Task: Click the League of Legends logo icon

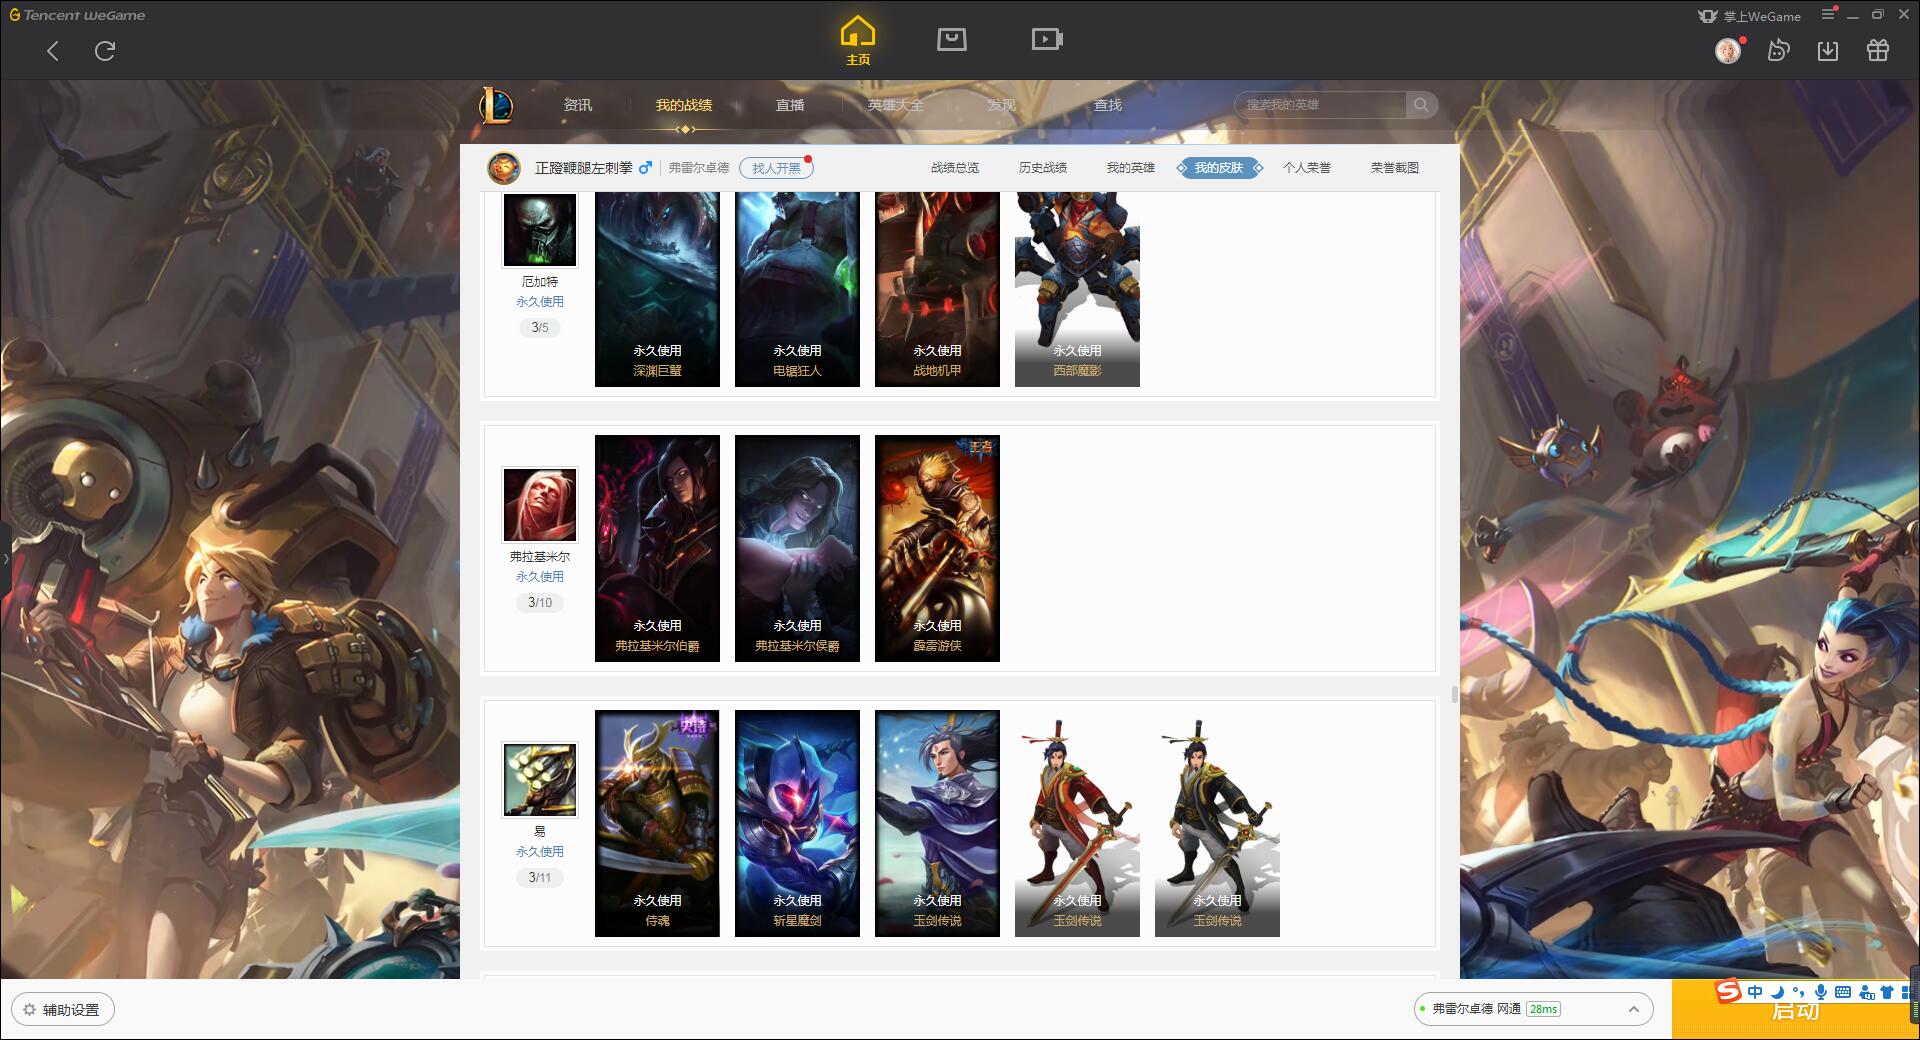Action: (496, 105)
